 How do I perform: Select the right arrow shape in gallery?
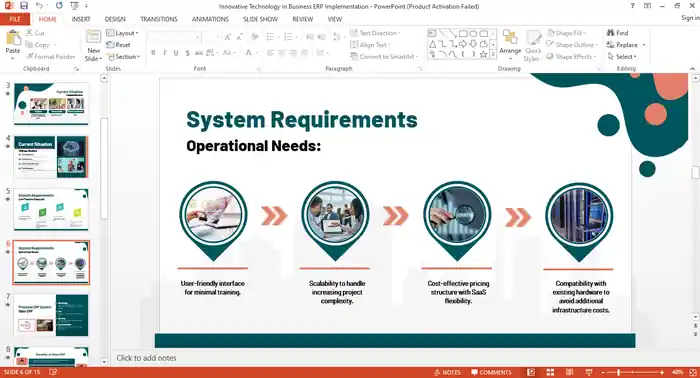tap(463, 44)
